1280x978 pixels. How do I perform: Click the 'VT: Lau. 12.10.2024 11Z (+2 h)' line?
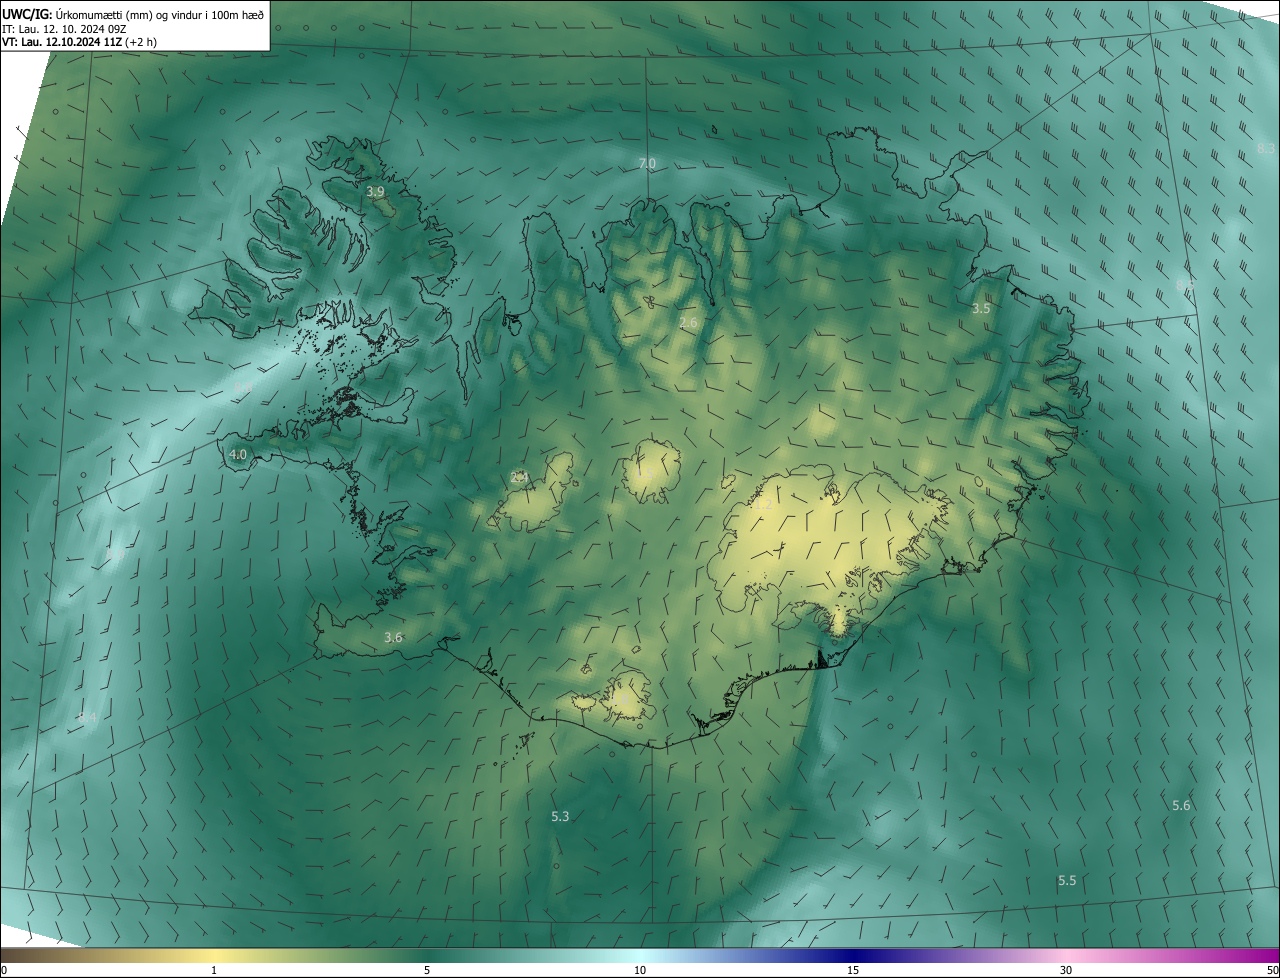[79, 42]
